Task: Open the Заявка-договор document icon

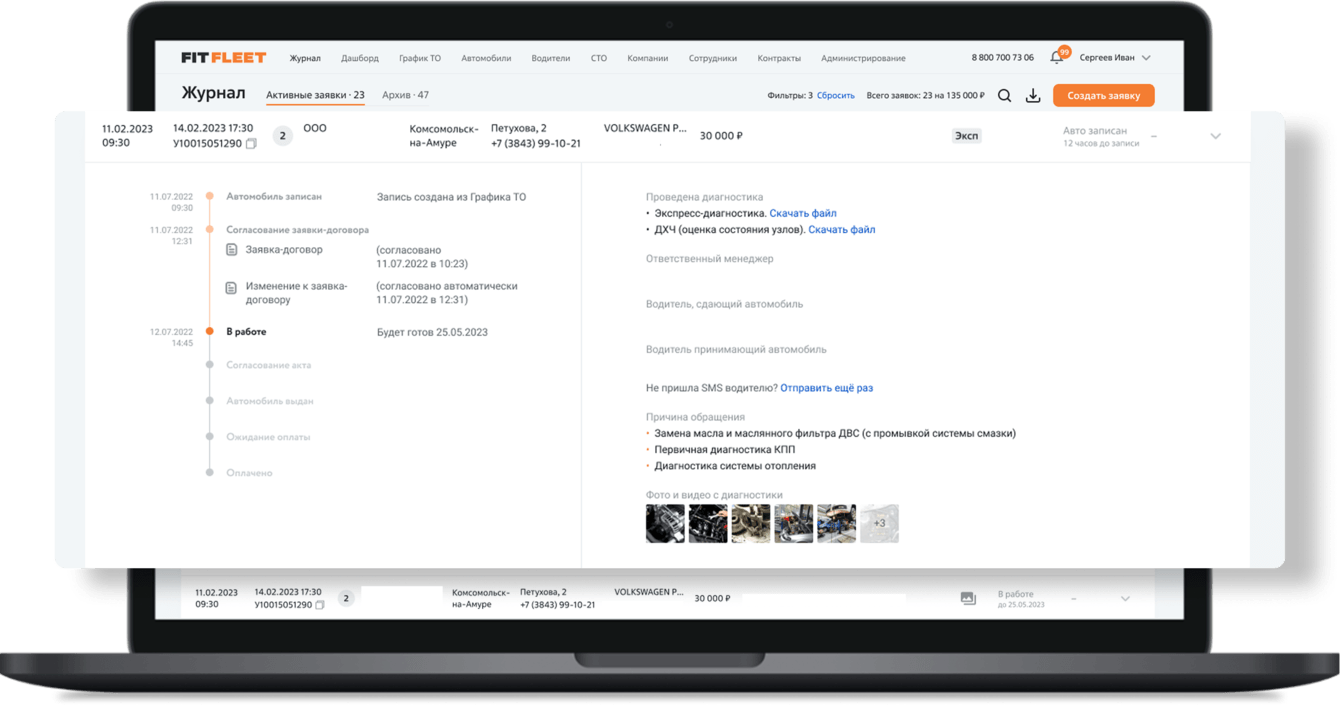Action: coord(233,249)
